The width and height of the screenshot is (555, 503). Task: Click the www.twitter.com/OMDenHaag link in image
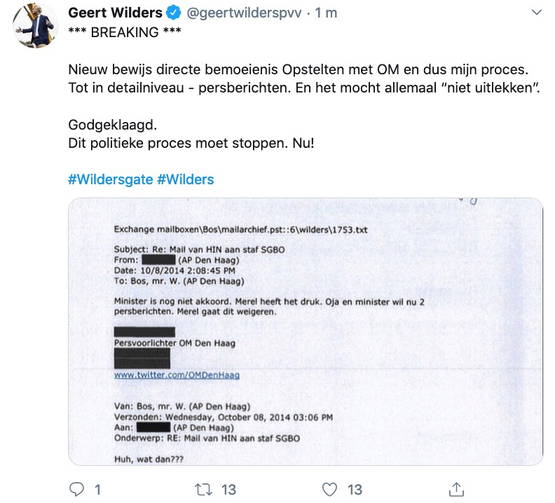tap(177, 375)
